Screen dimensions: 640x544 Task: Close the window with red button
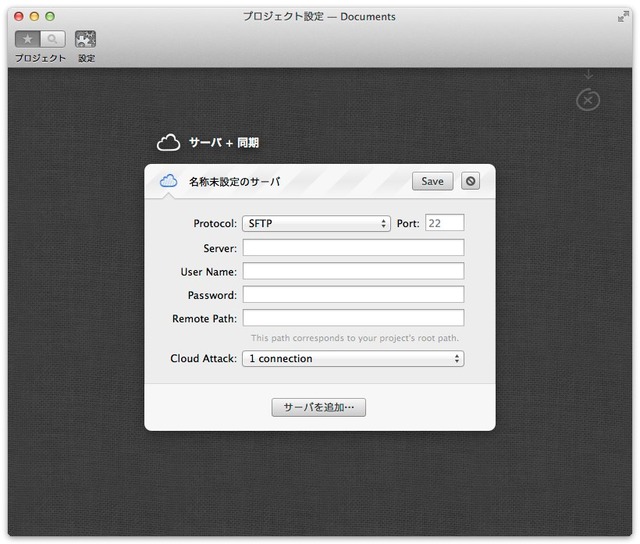(x=19, y=16)
